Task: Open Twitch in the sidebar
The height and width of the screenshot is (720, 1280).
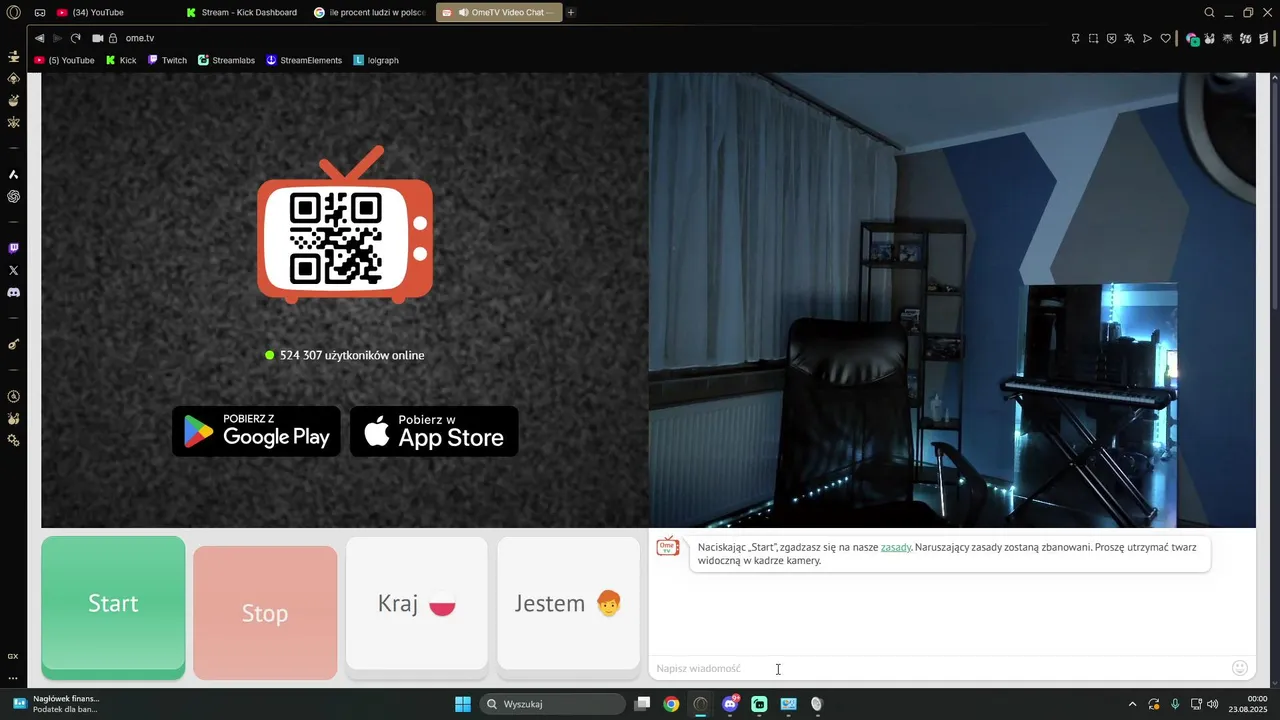Action: [14, 248]
